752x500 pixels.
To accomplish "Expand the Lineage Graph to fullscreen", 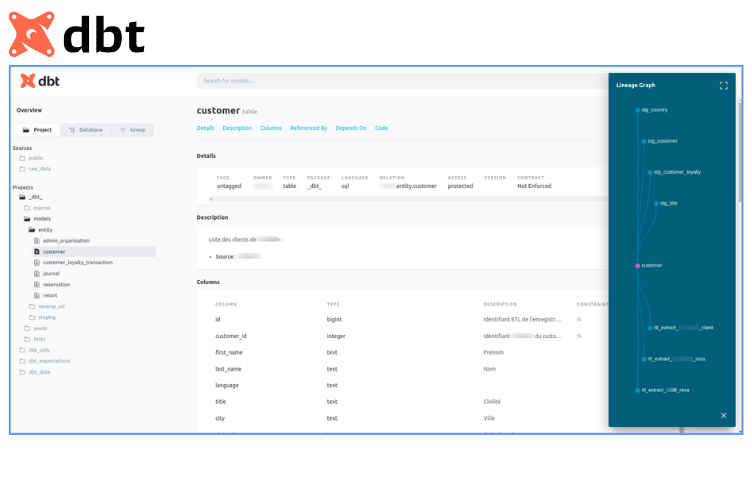I will click(723, 86).
